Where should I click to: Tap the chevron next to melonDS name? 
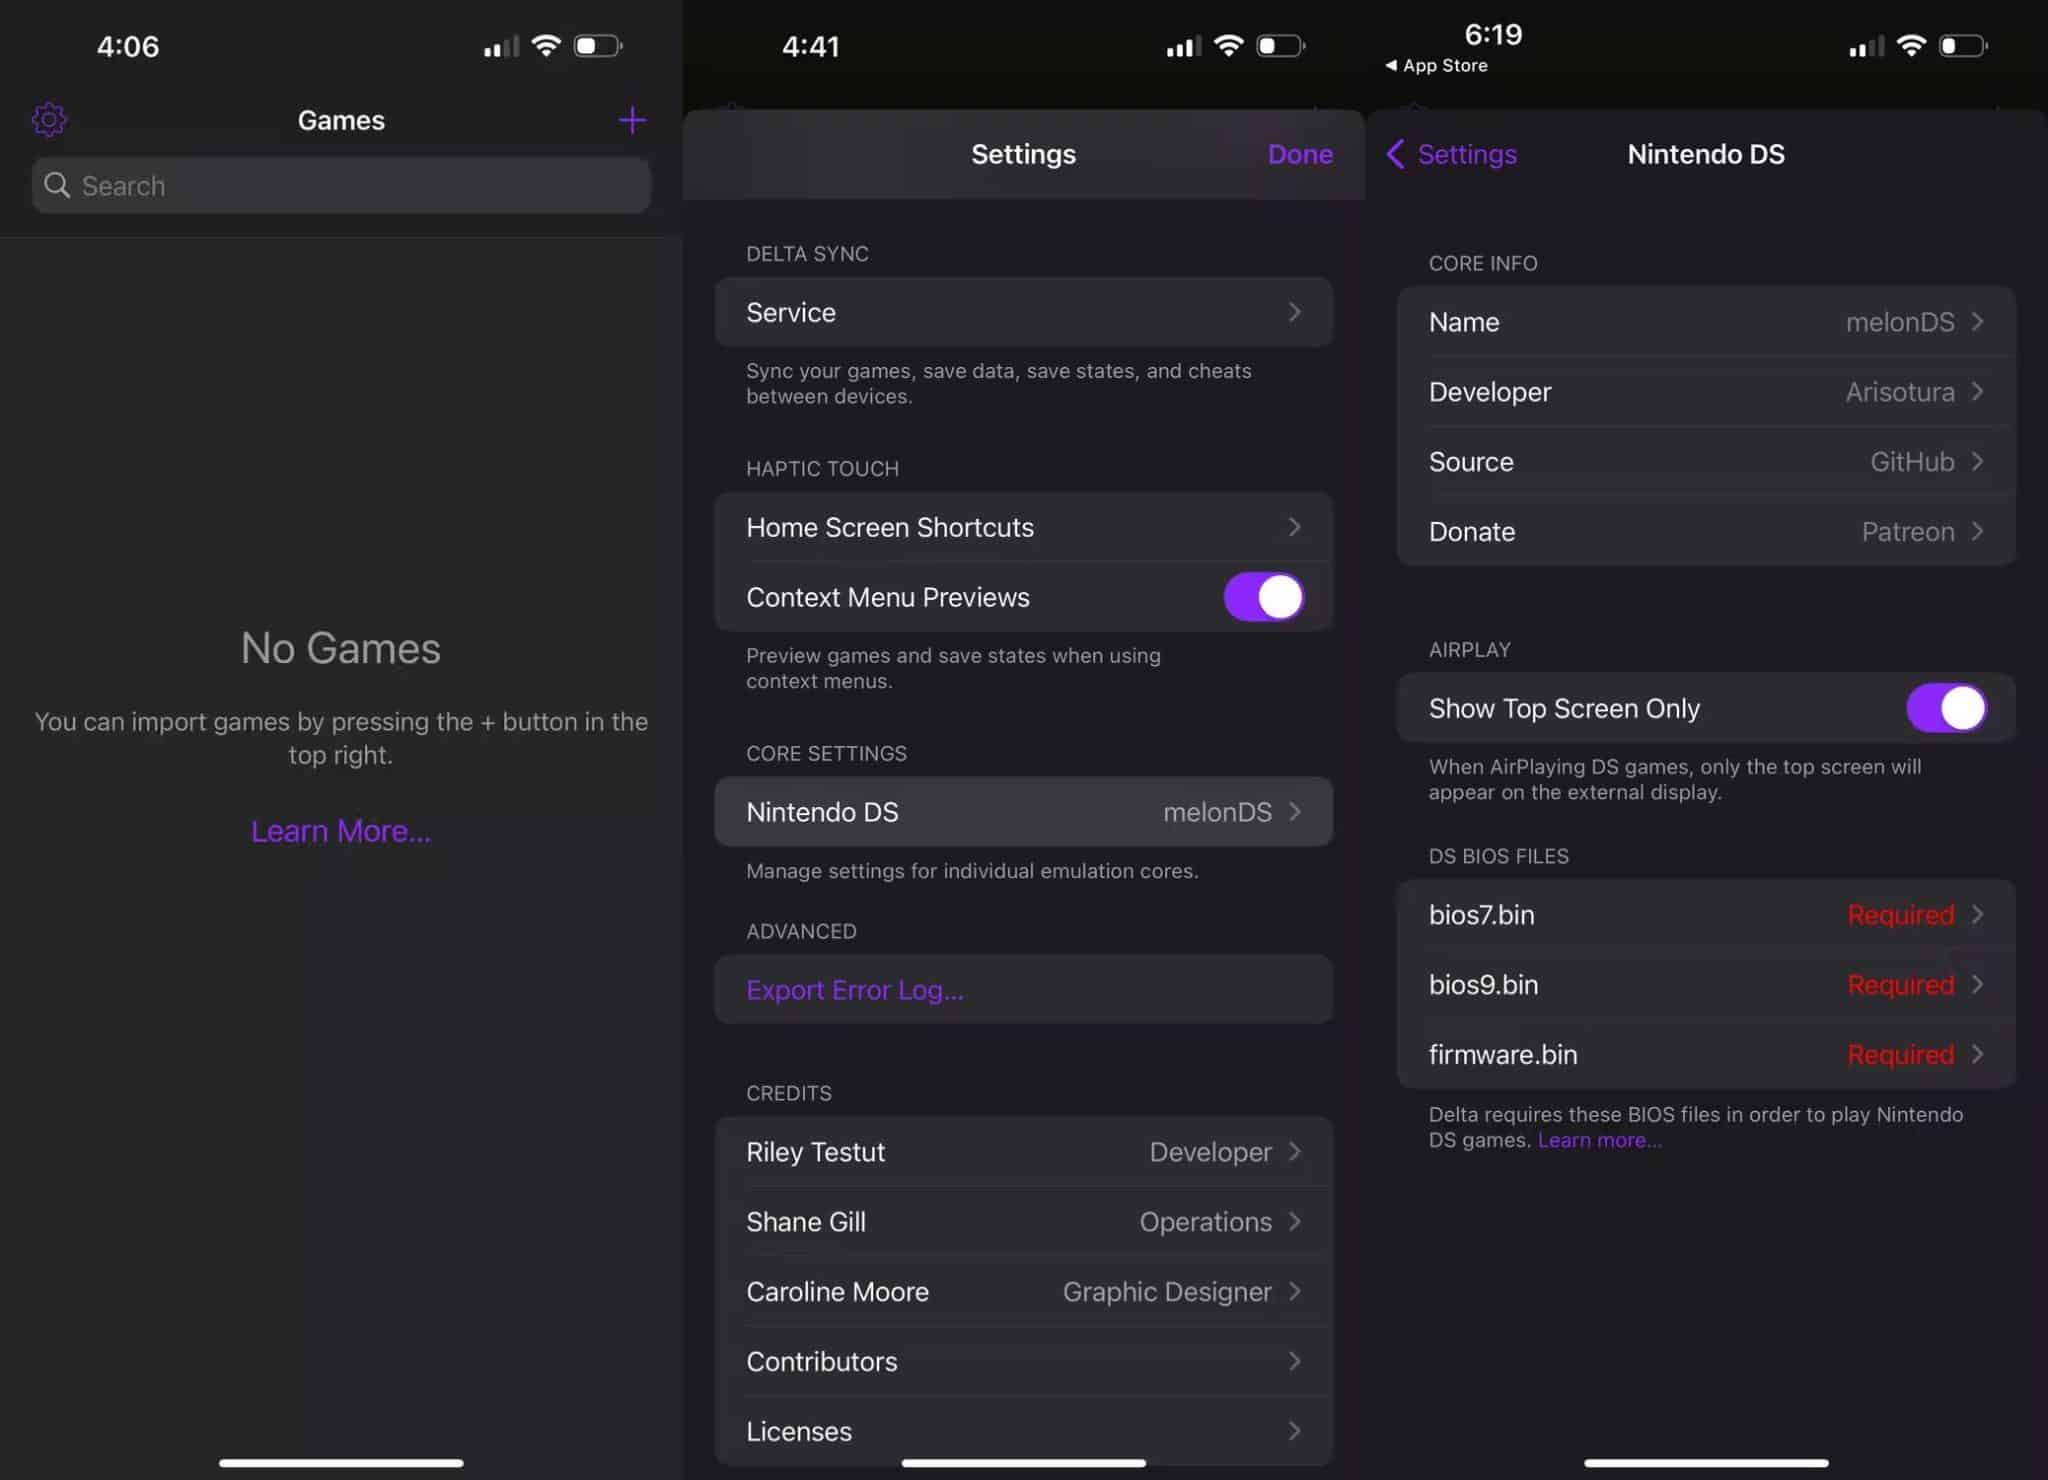click(x=1977, y=322)
